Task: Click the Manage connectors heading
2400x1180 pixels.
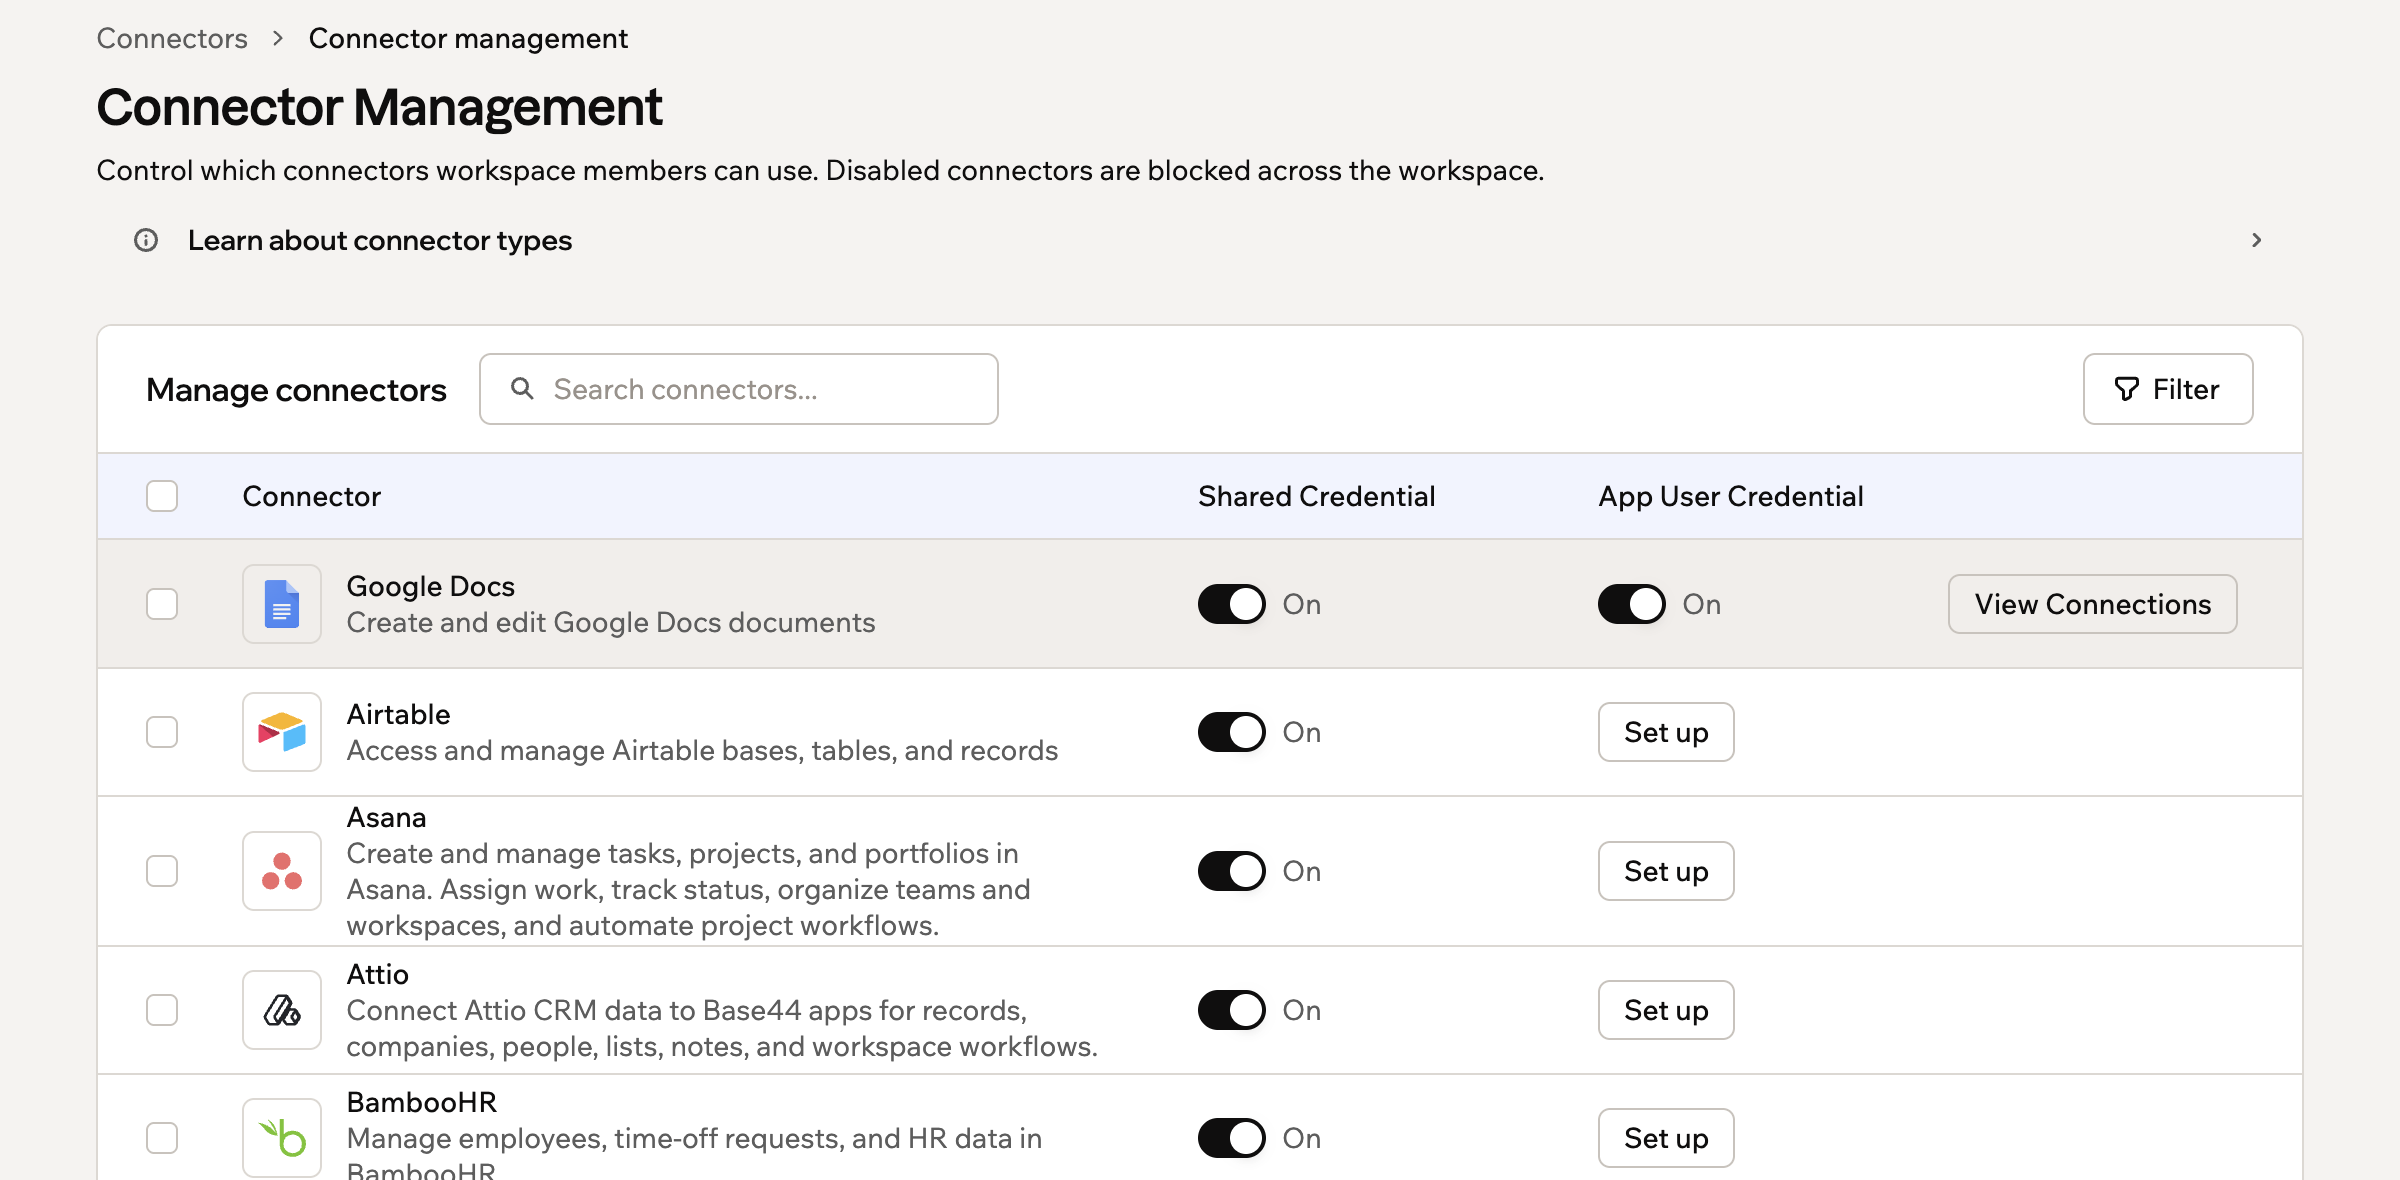Action: click(296, 389)
